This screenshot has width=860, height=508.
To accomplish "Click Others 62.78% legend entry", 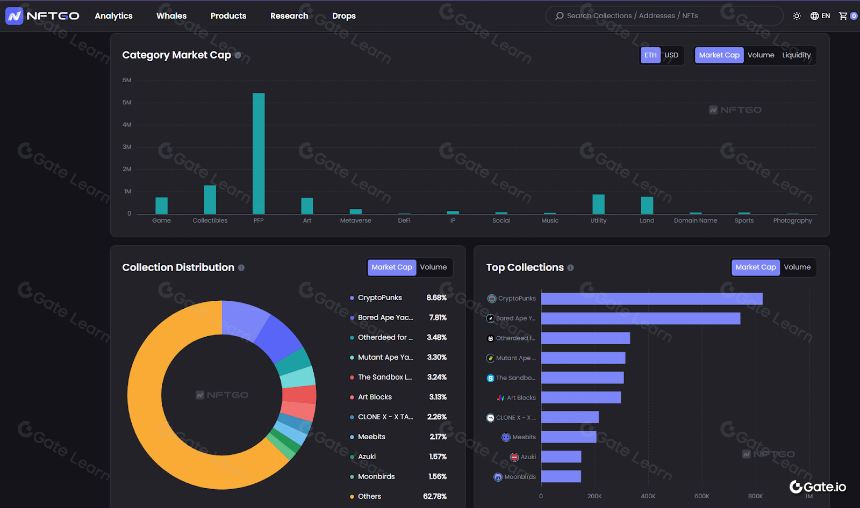I will 398,496.
